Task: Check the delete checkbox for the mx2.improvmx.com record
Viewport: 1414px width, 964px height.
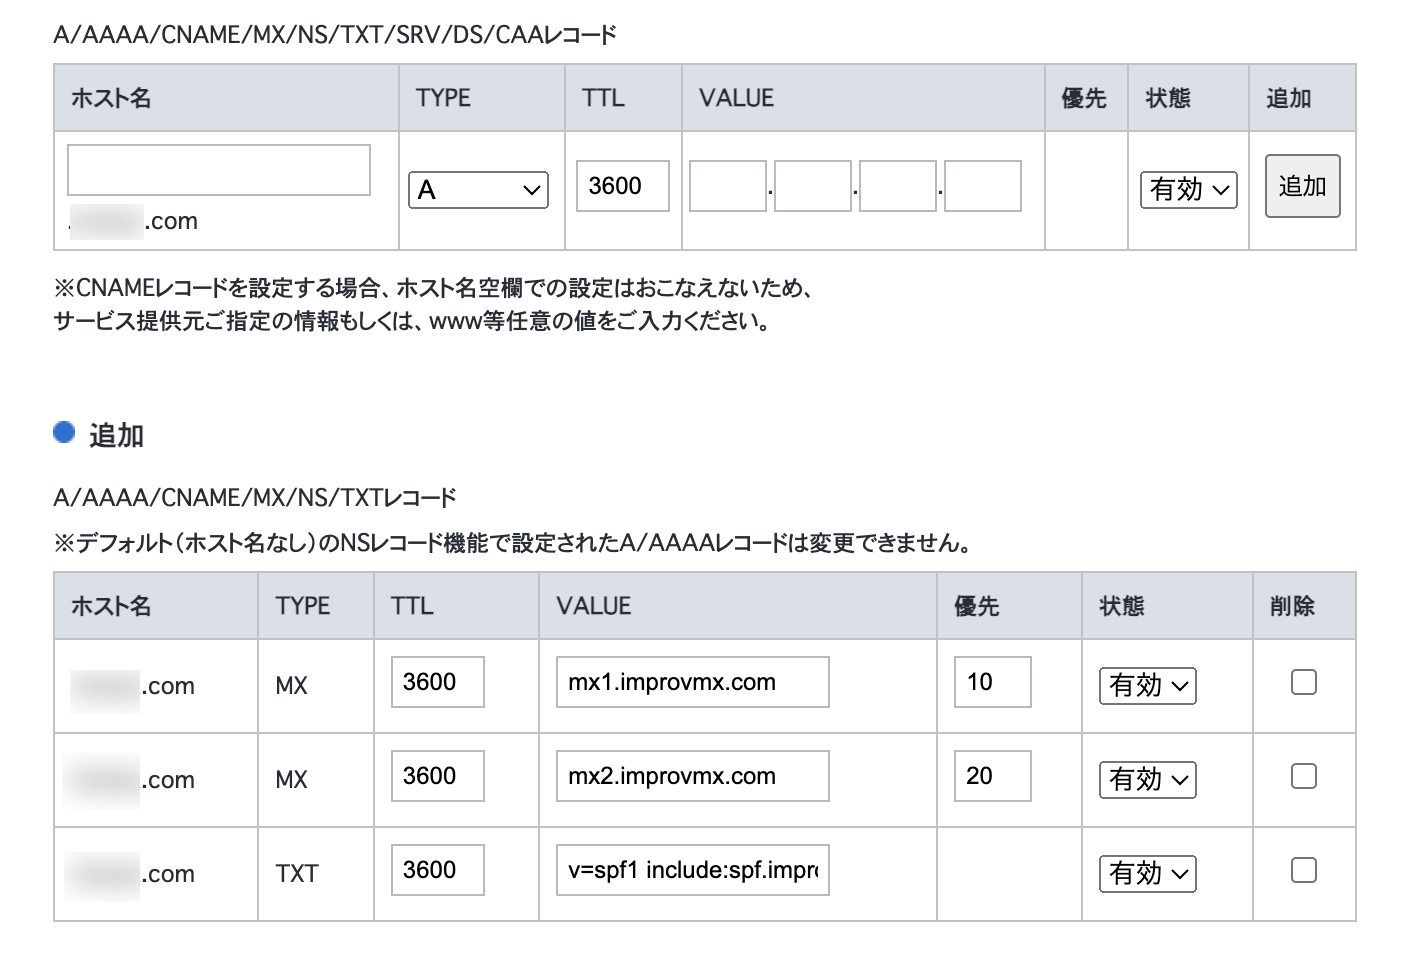Action: pos(1303,775)
